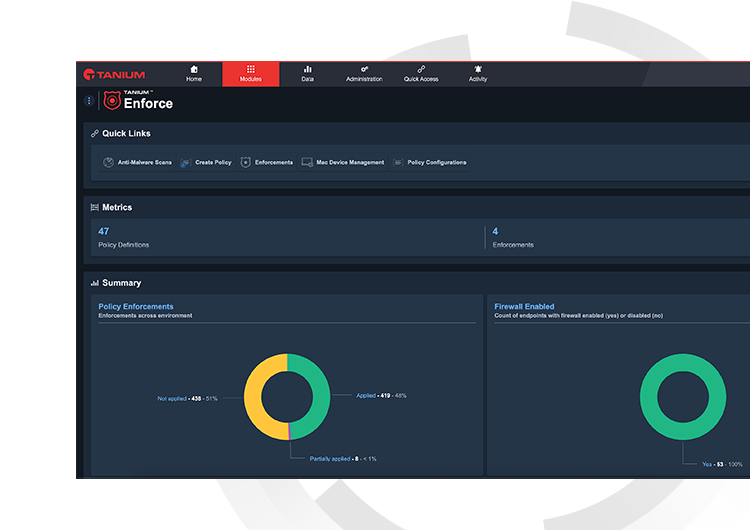750x530 pixels.
Task: Click the Data bar chart icon
Action: 308,69
